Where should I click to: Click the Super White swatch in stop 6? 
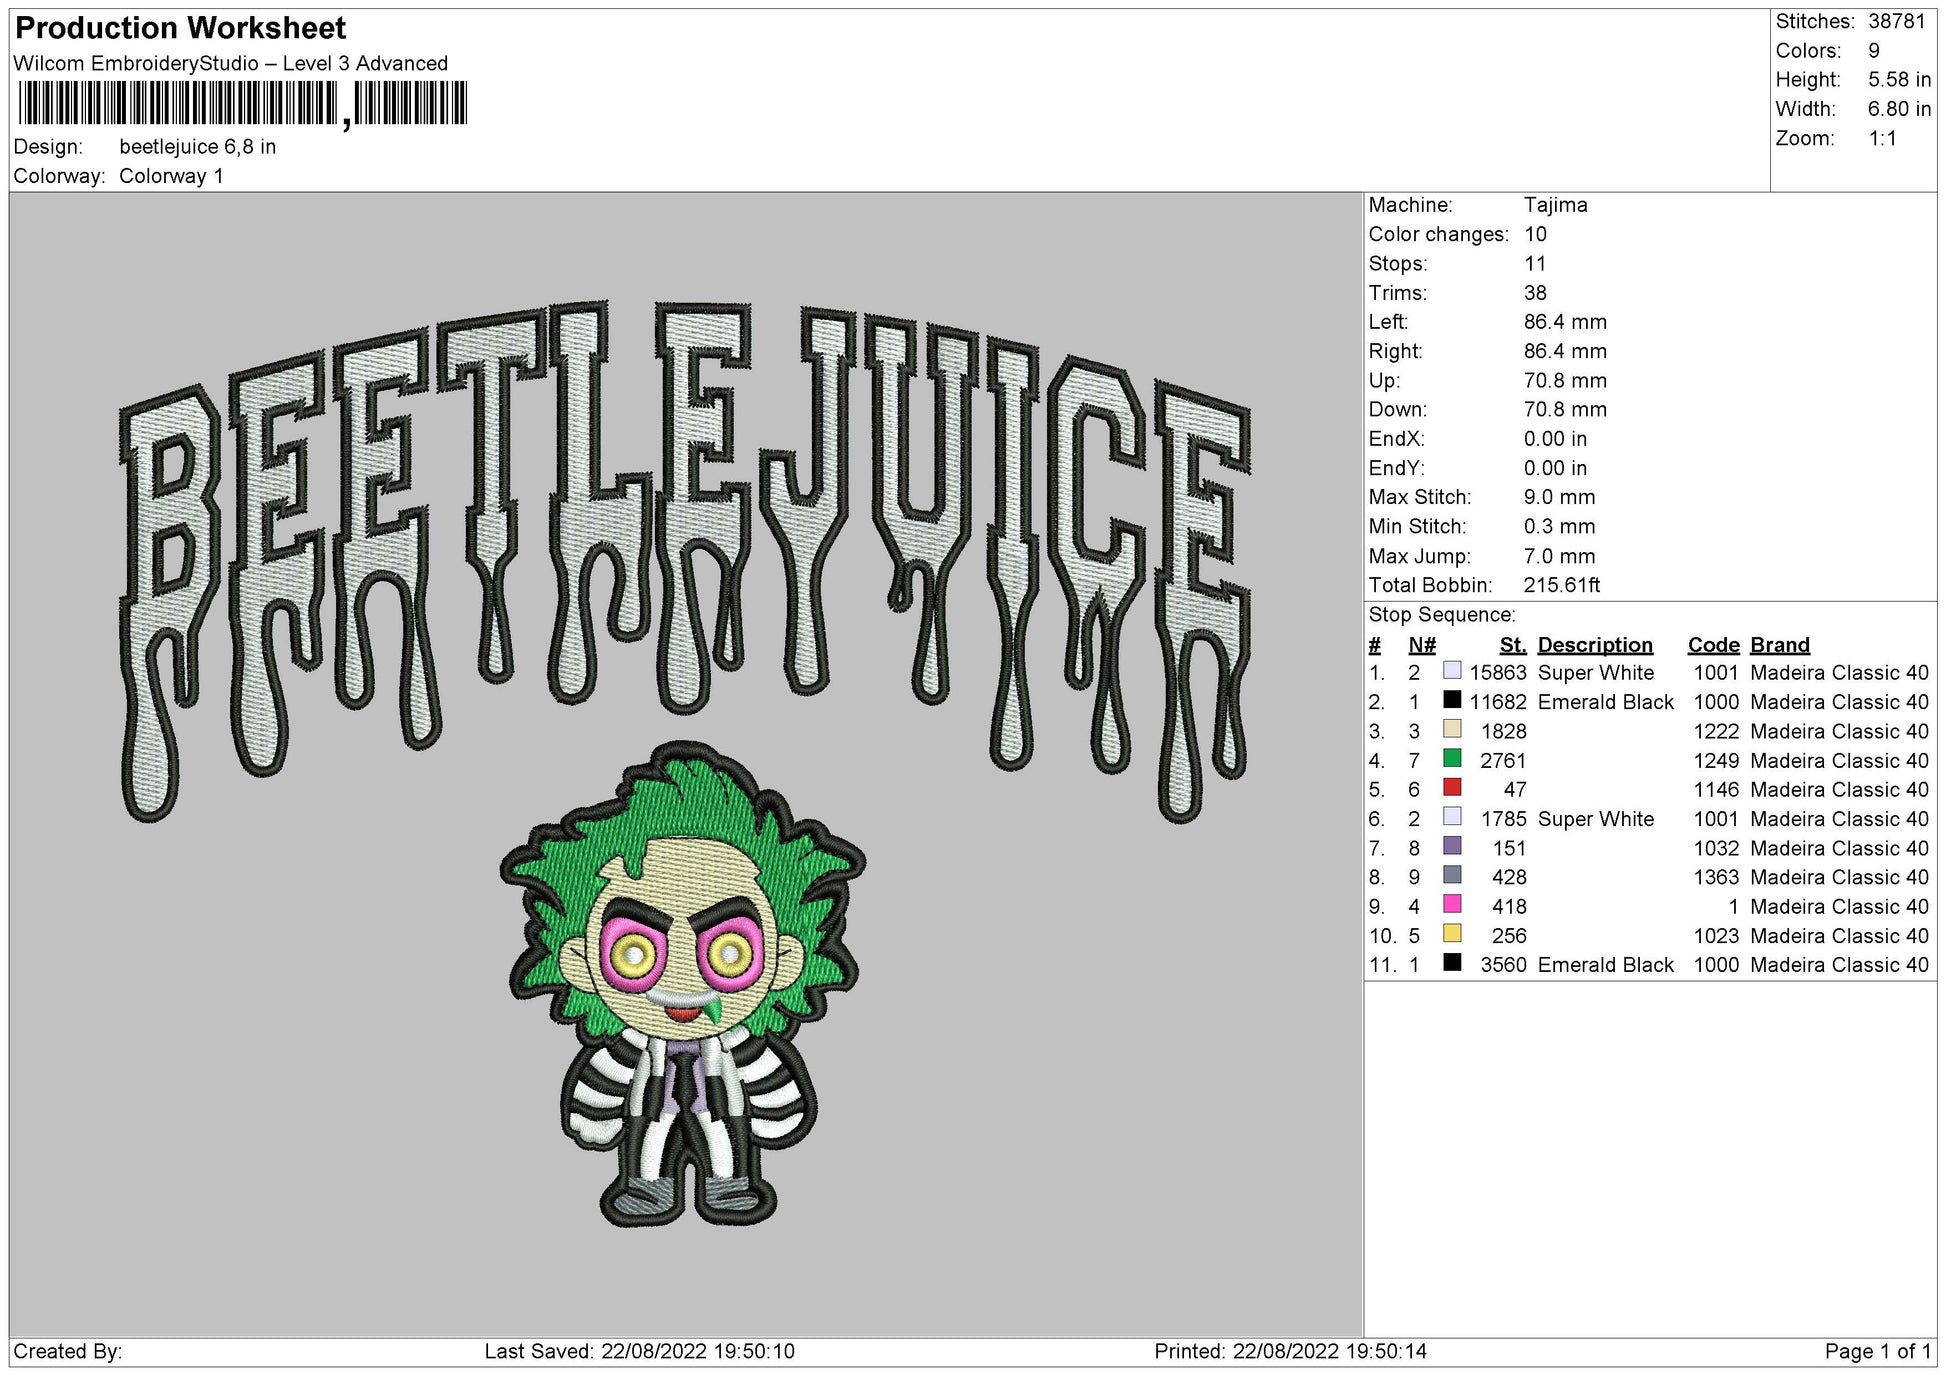(x=1452, y=817)
